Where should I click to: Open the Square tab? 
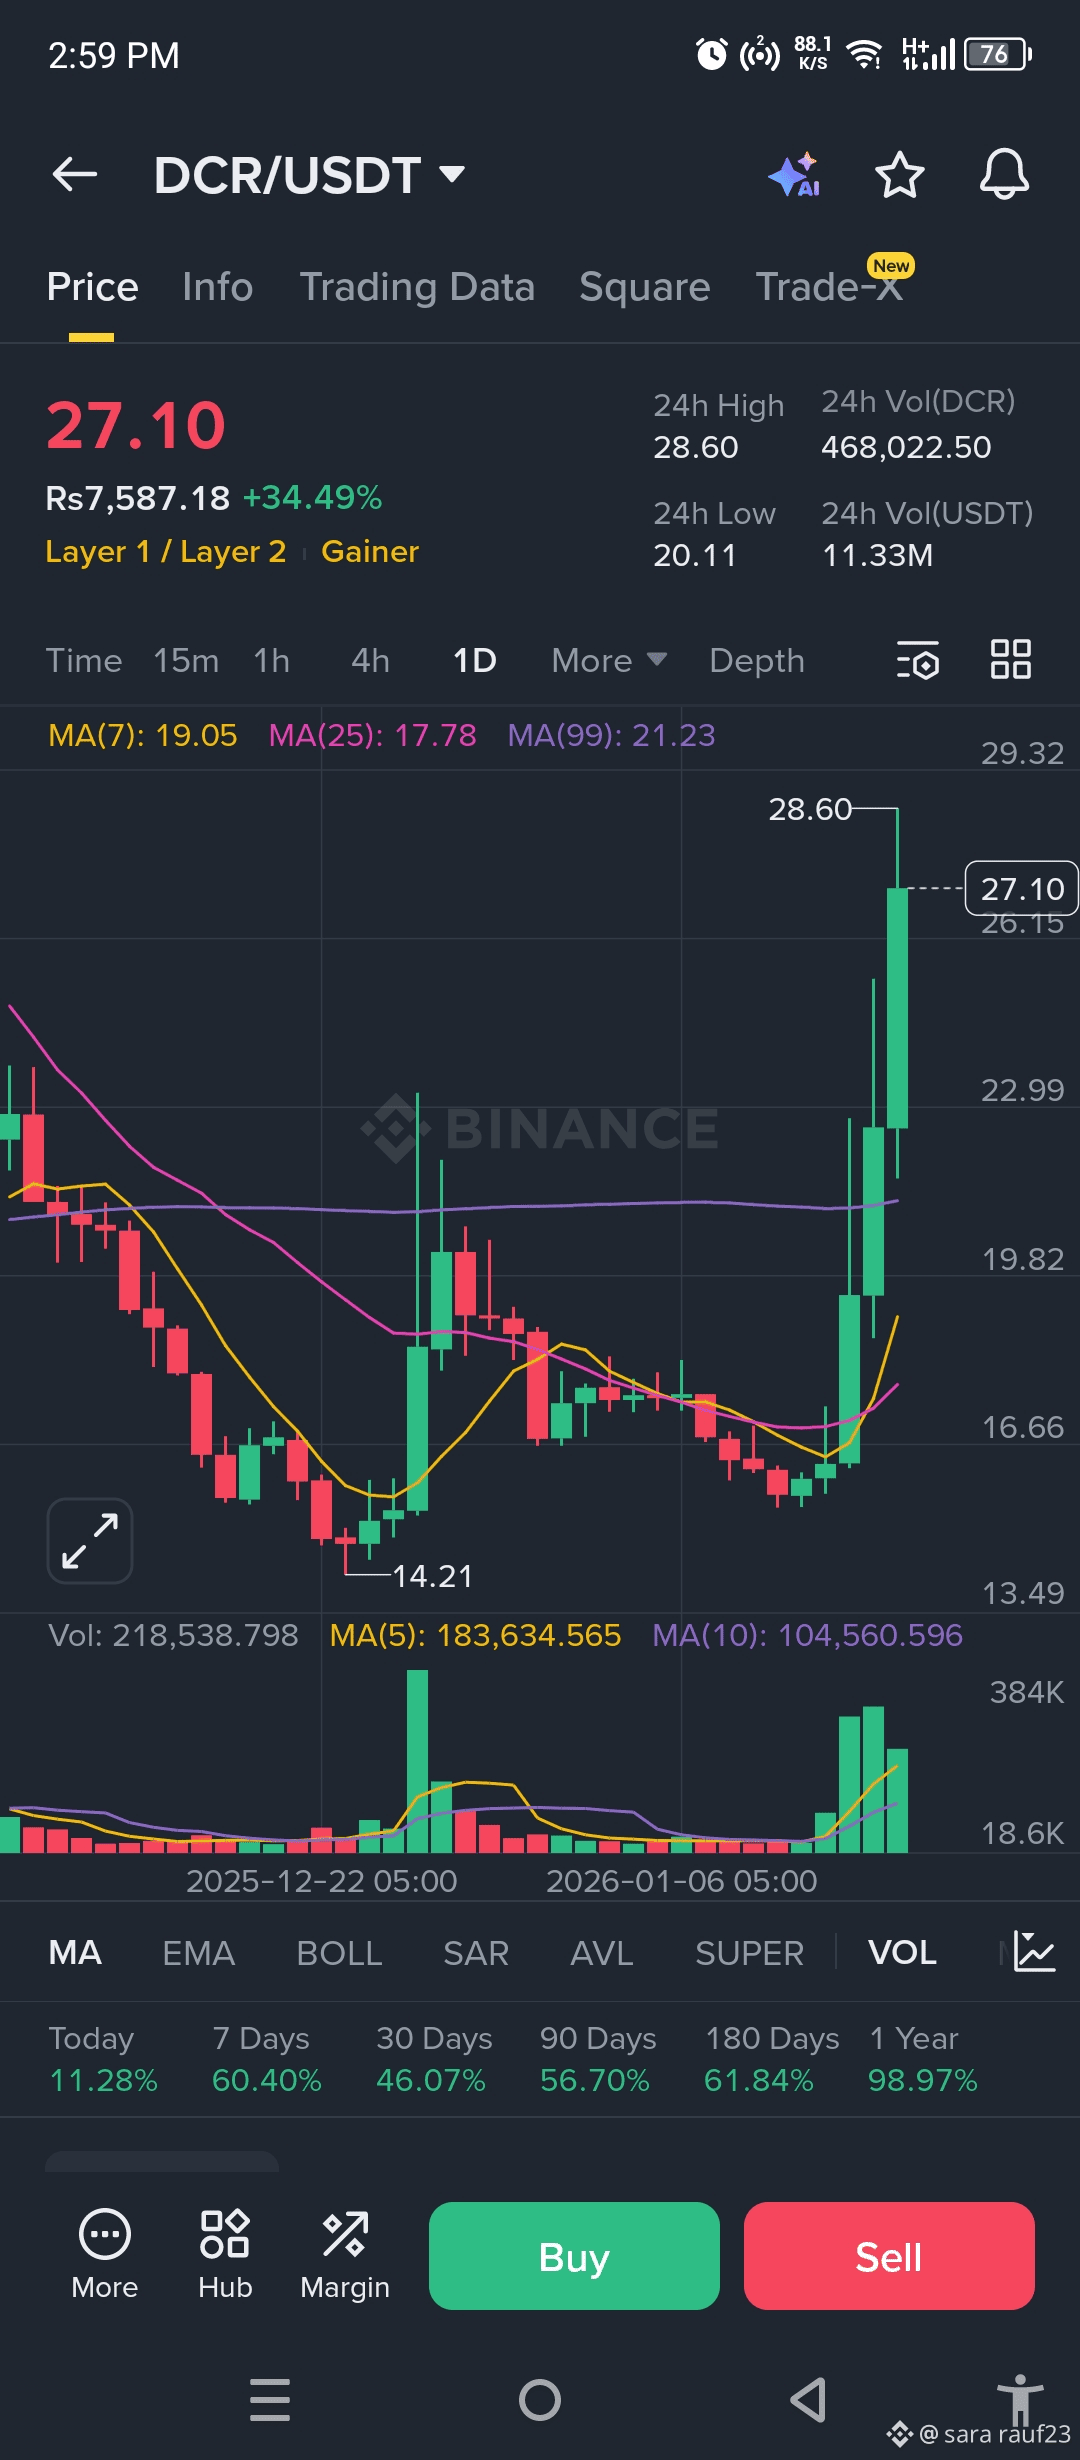[x=644, y=288]
